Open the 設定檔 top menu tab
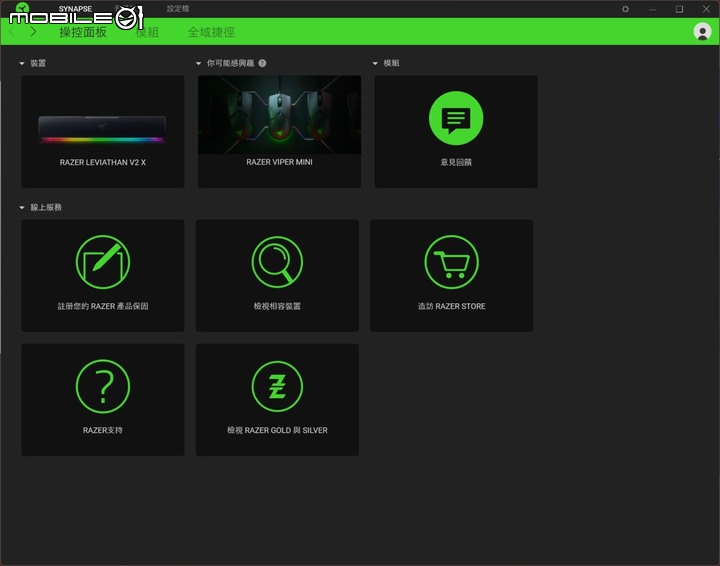This screenshot has width=720, height=566. point(178,9)
